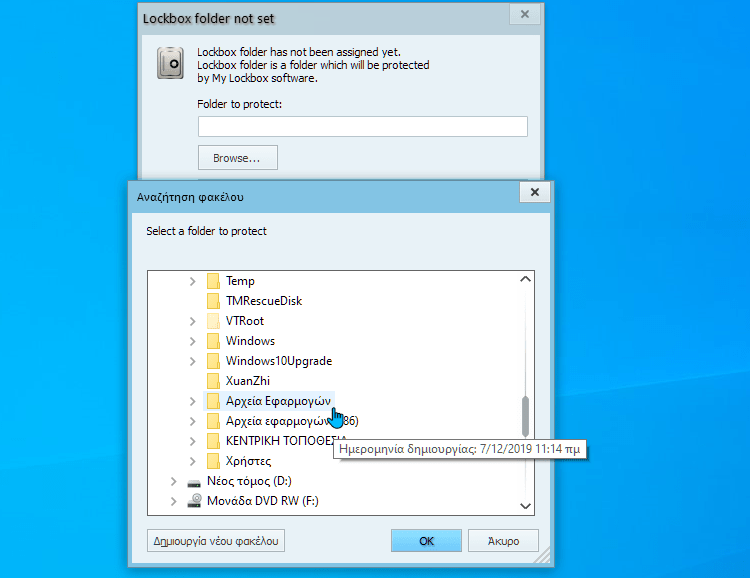This screenshot has width=750, height=578.
Task: Select the Αρχεία Εφαρμογών folder icon
Action: tap(213, 401)
